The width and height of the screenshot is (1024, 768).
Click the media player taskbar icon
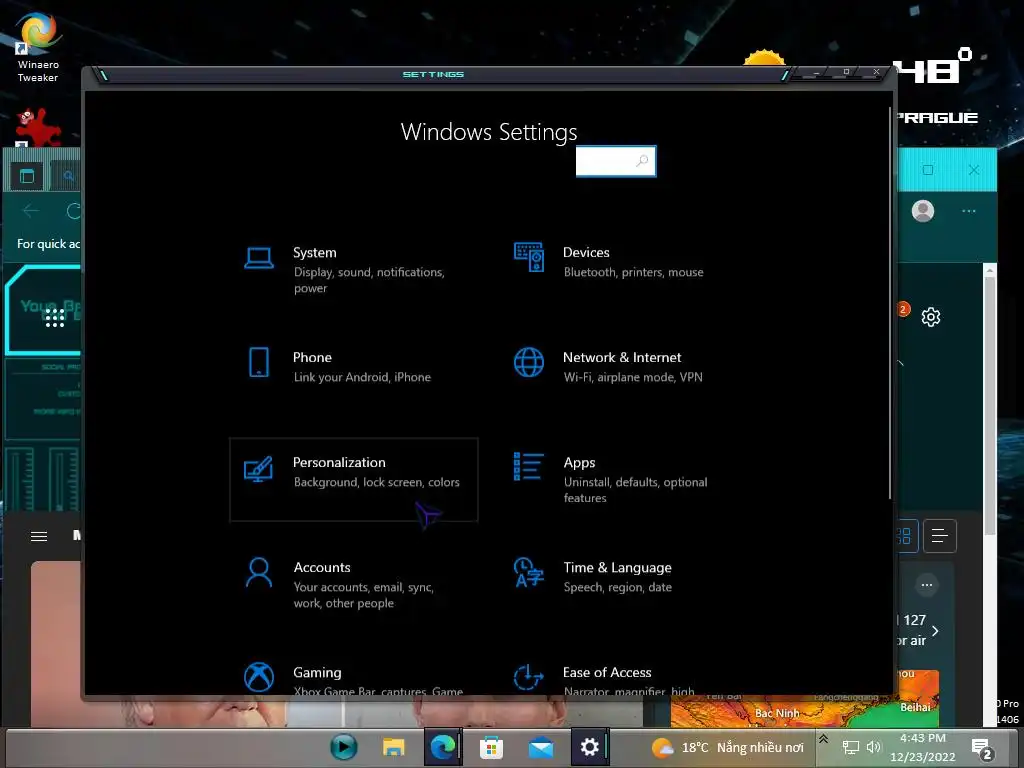[344, 746]
